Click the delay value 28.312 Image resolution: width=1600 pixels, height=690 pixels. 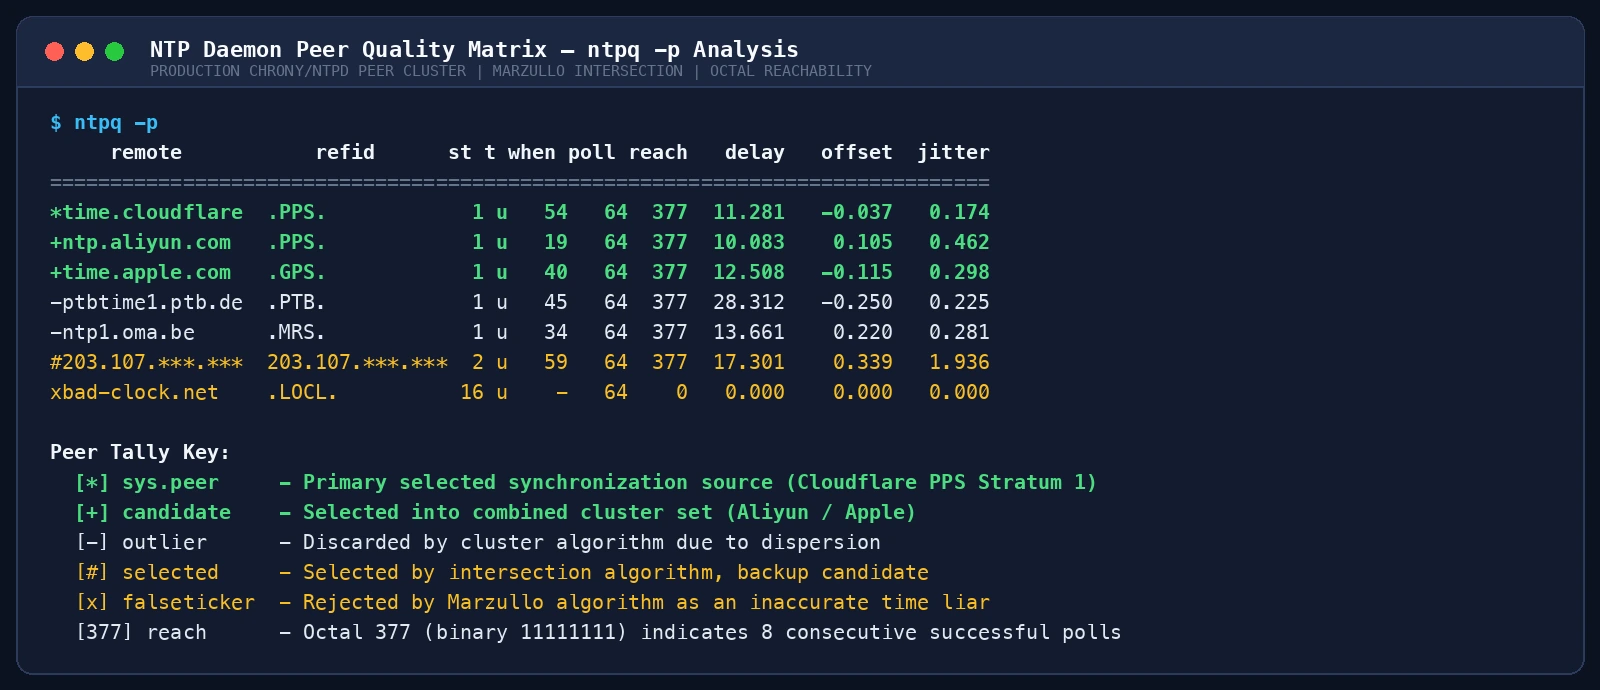pos(749,302)
